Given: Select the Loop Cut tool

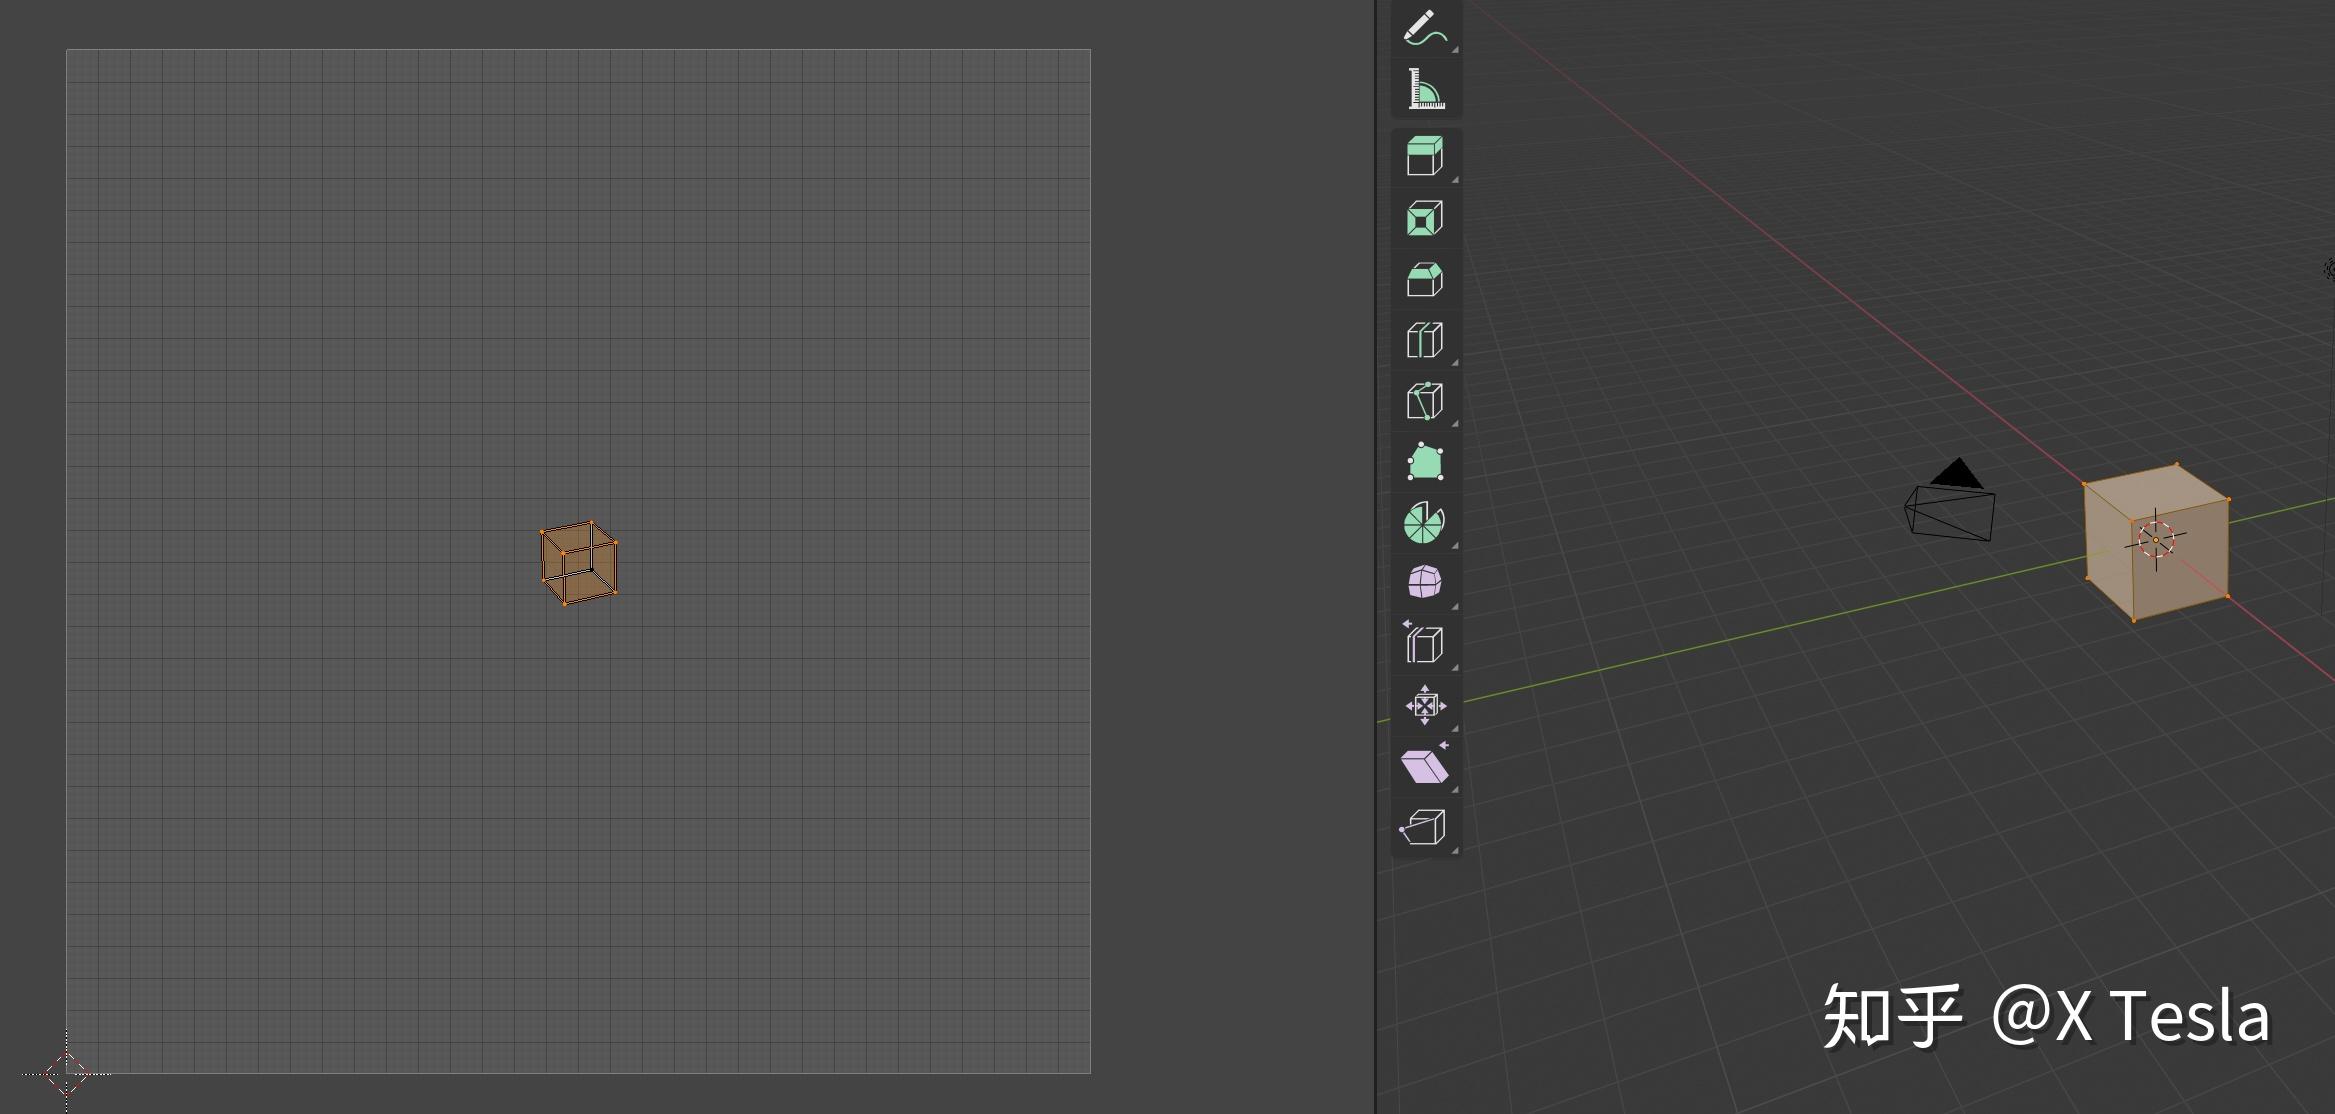Looking at the screenshot, I should (x=1425, y=340).
